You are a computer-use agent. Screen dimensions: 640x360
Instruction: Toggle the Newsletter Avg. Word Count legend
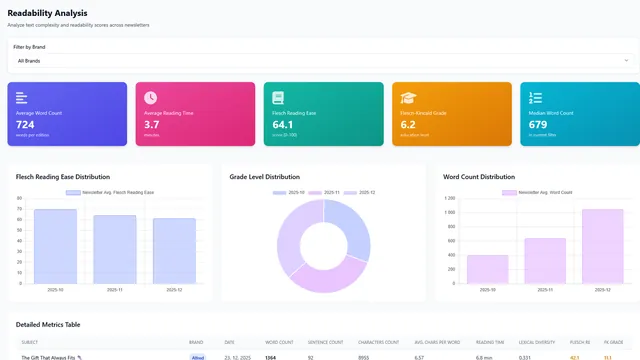pyautogui.click(x=537, y=192)
